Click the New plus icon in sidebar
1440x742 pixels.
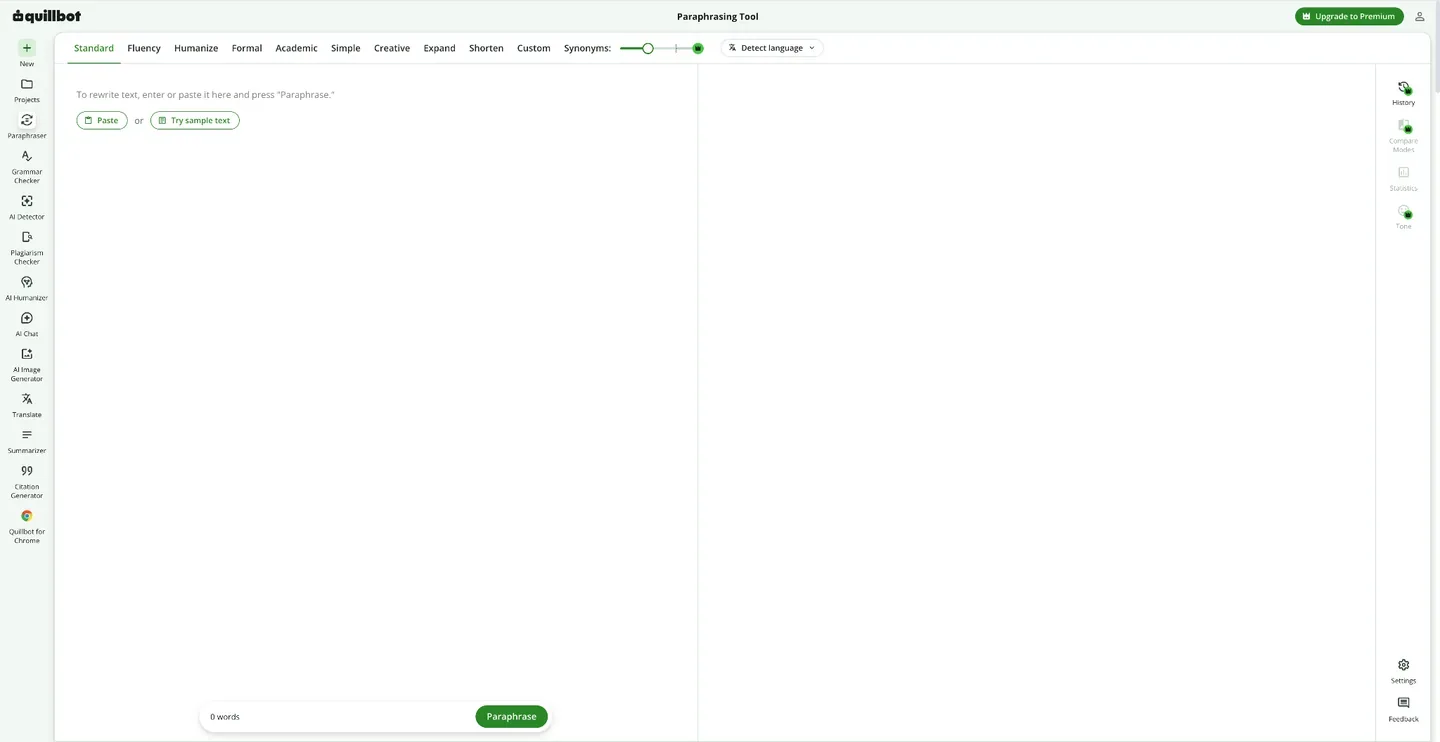(27, 48)
